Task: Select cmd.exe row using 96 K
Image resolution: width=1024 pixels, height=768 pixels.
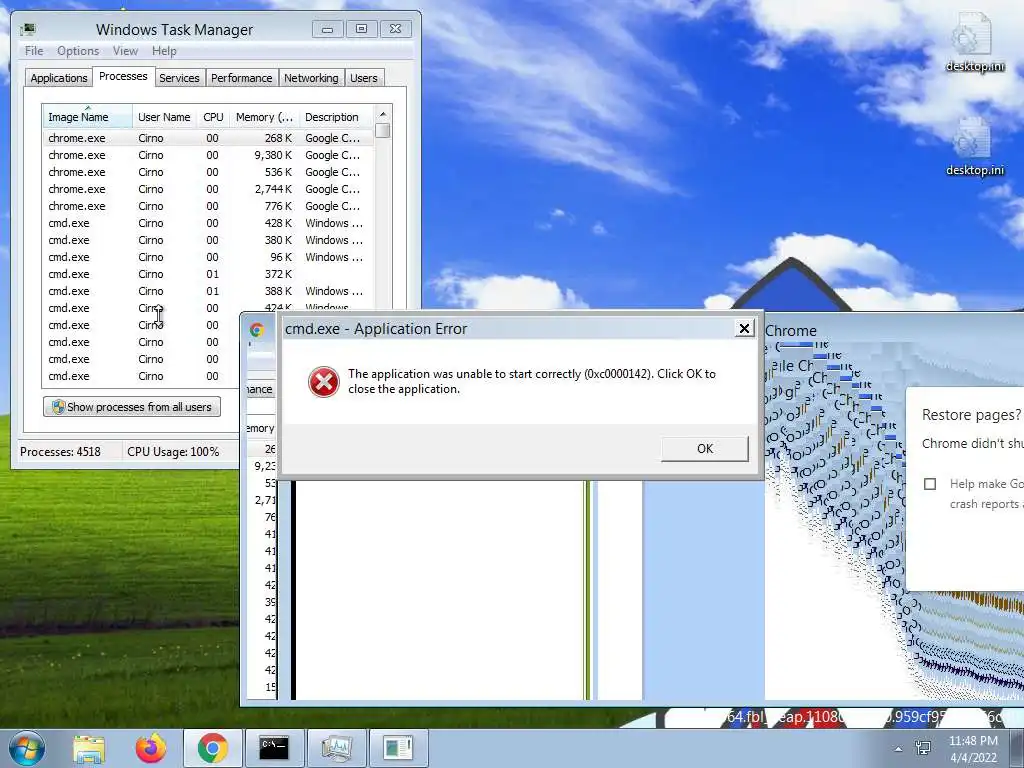Action: click(208, 257)
